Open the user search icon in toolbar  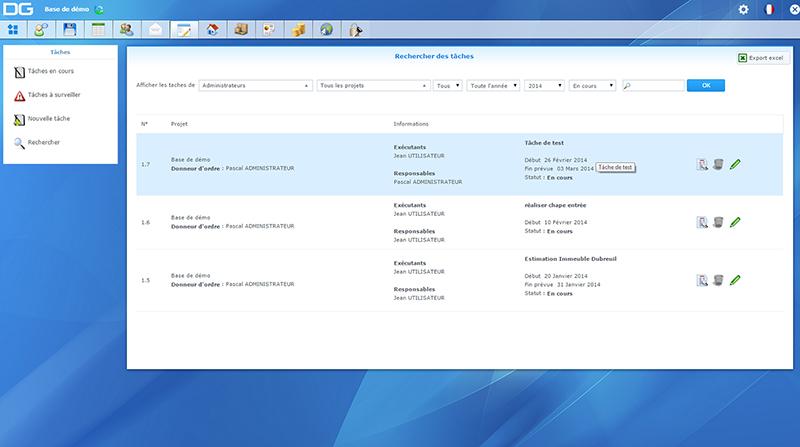41,30
